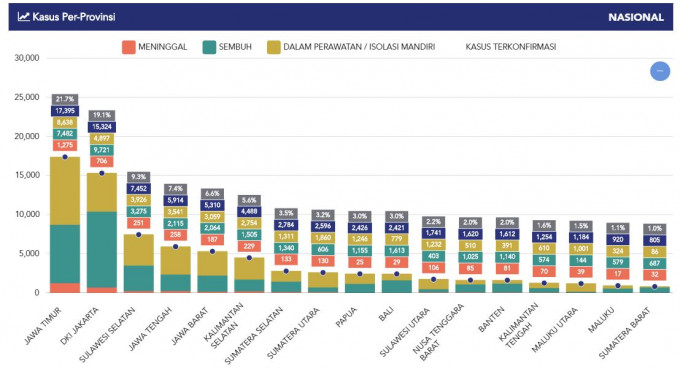The height and width of the screenshot is (369, 680).
Task: Click the teal SEMBUH color swatch
Action: (x=209, y=47)
